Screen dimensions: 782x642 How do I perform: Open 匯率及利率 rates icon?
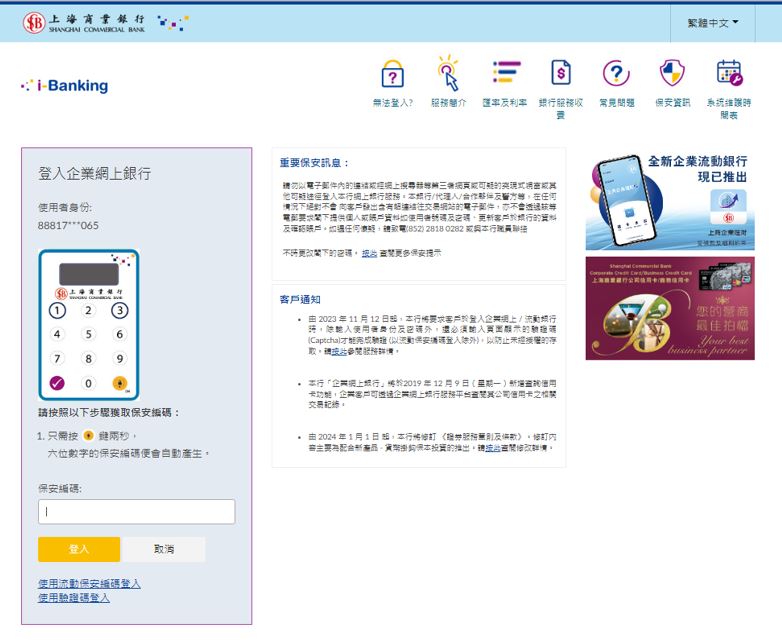[x=506, y=74]
